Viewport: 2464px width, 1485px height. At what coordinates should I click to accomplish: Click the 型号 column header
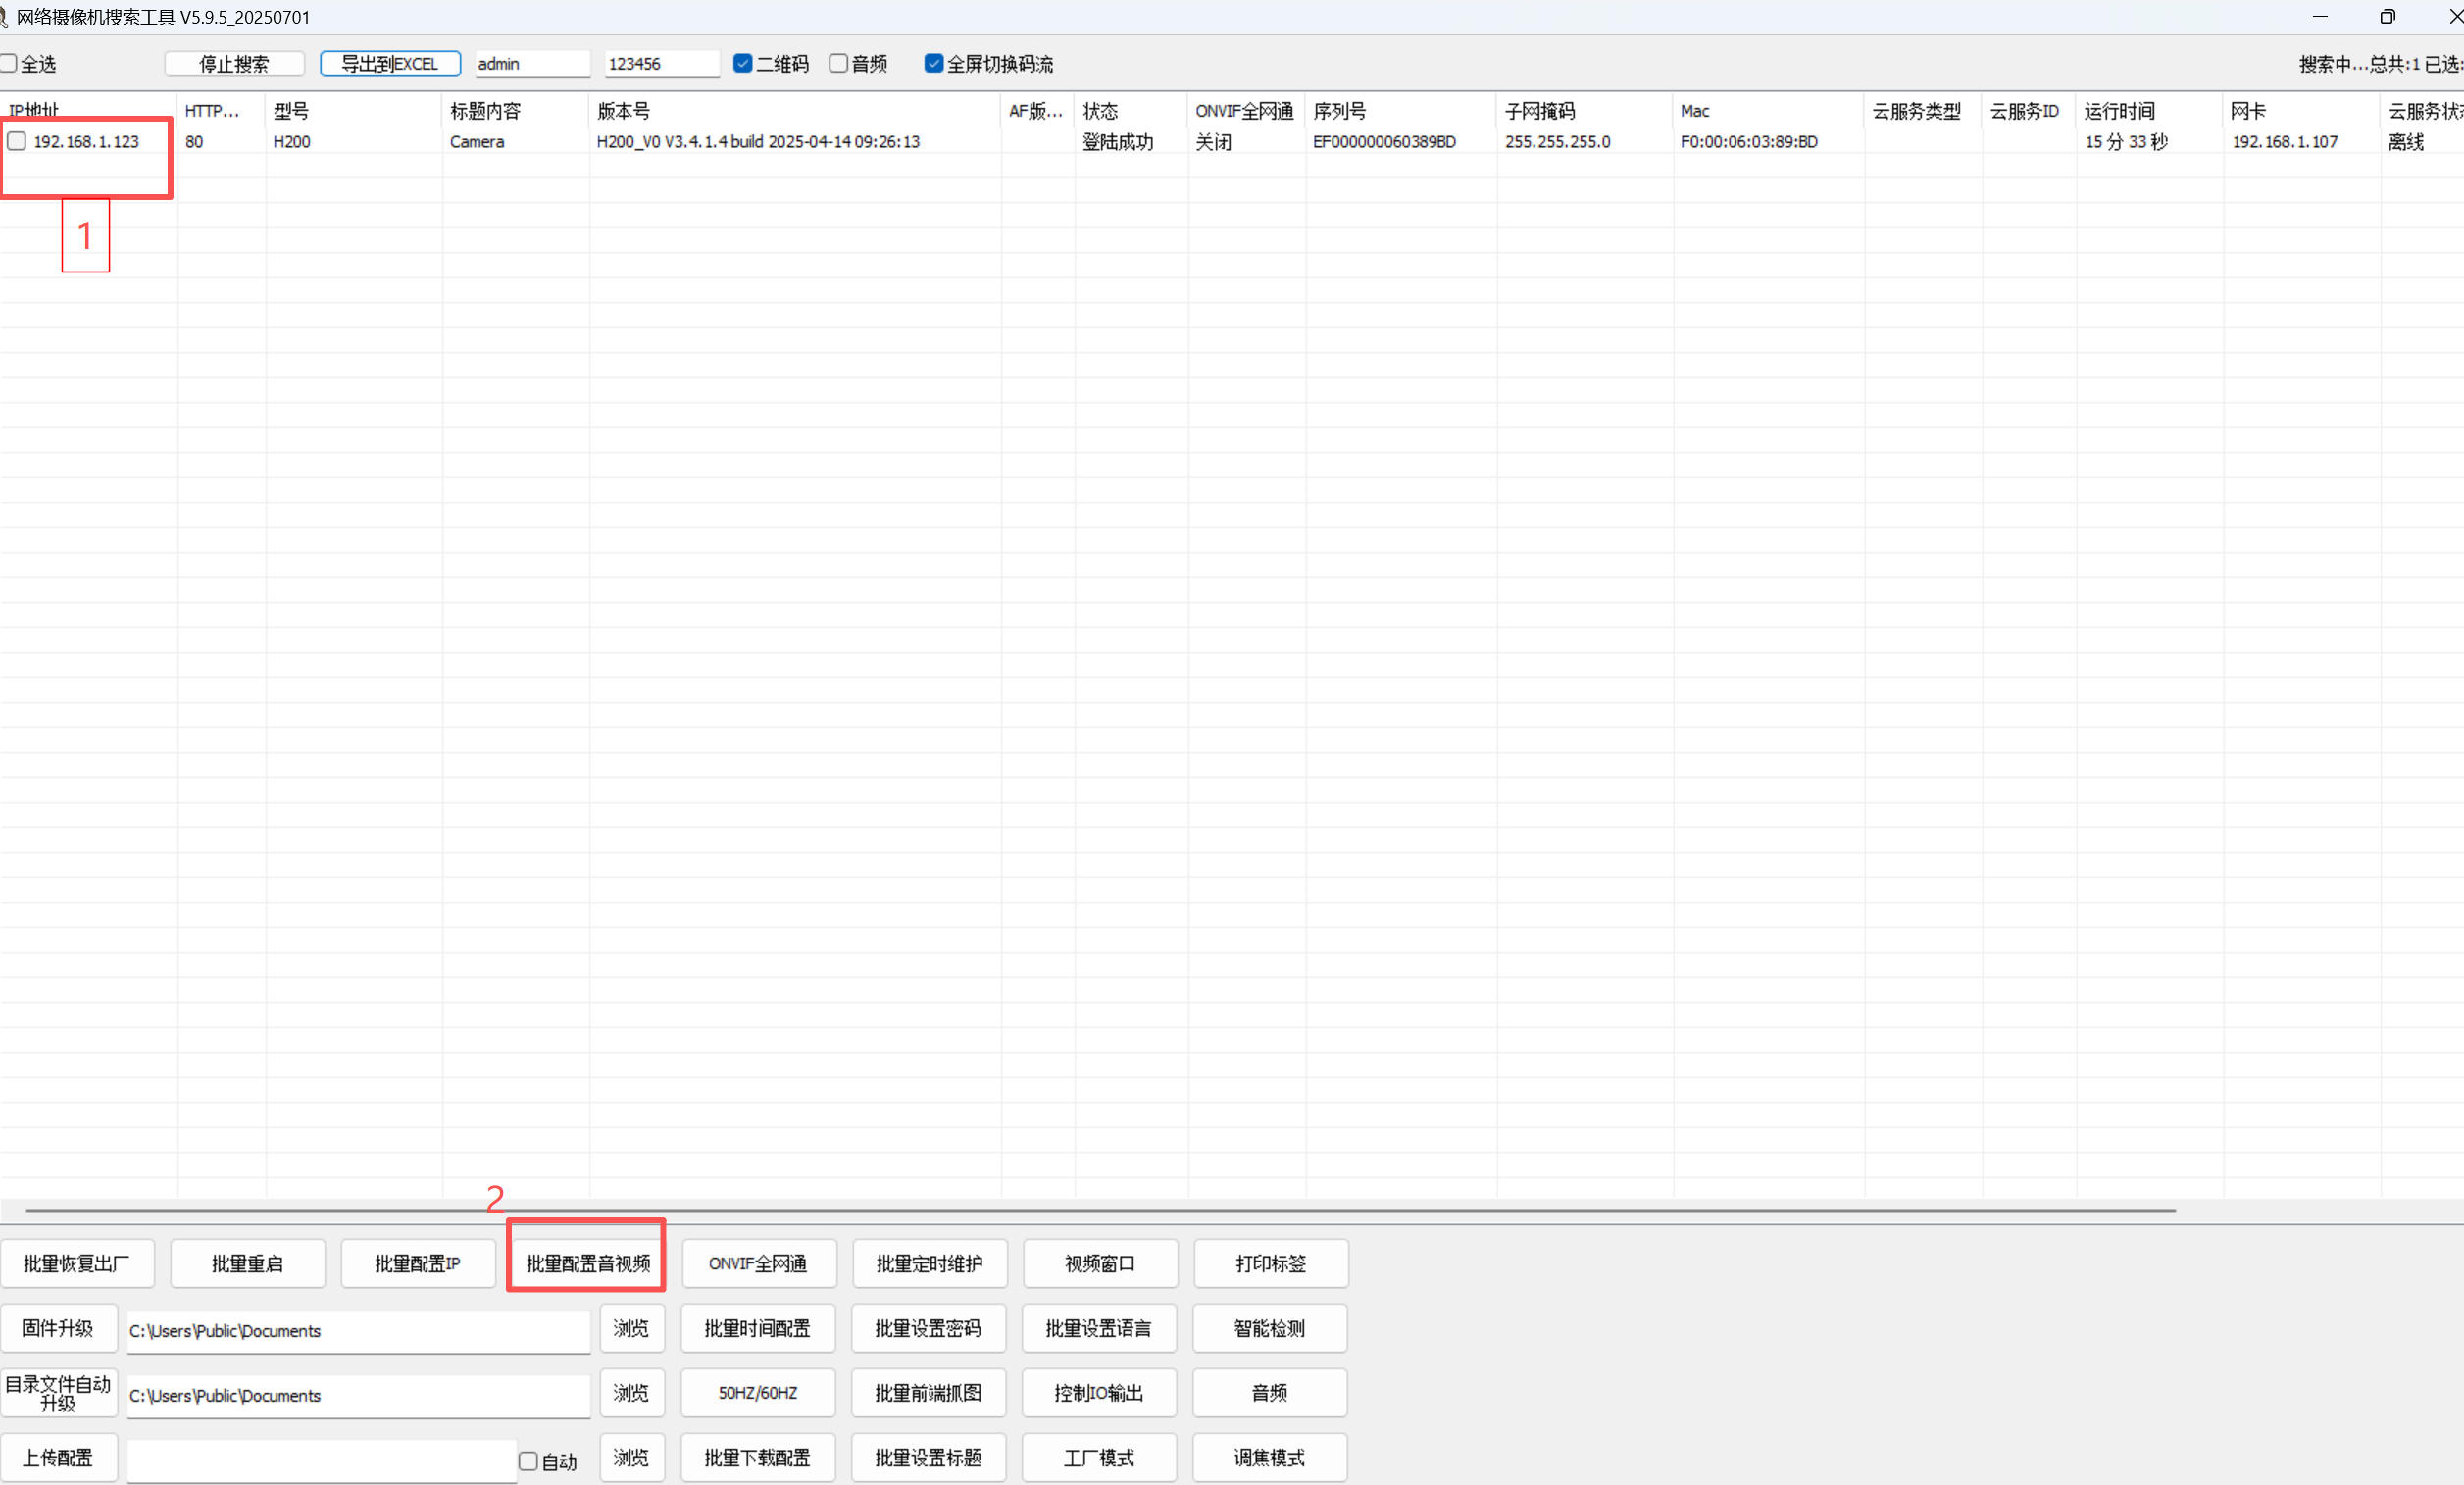[x=354, y=110]
